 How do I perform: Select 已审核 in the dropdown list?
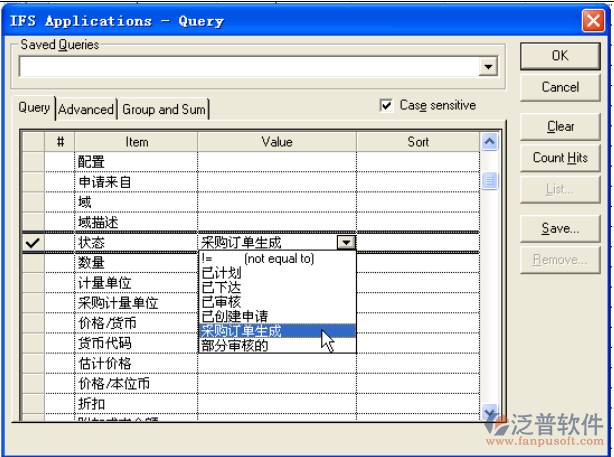(278, 302)
